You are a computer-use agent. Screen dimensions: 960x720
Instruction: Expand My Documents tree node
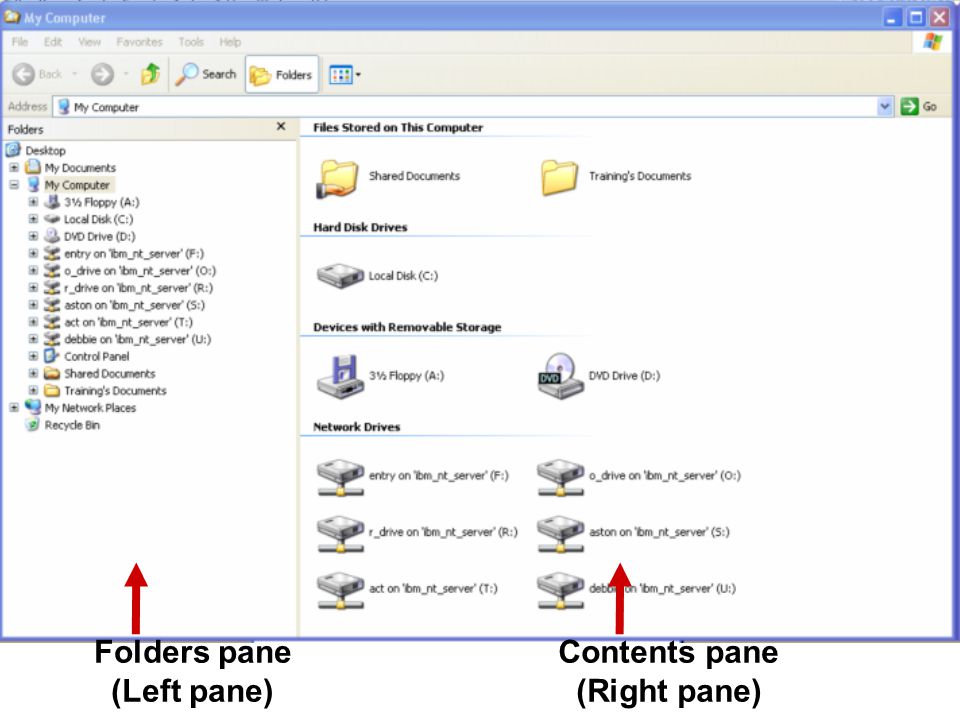(x=14, y=167)
